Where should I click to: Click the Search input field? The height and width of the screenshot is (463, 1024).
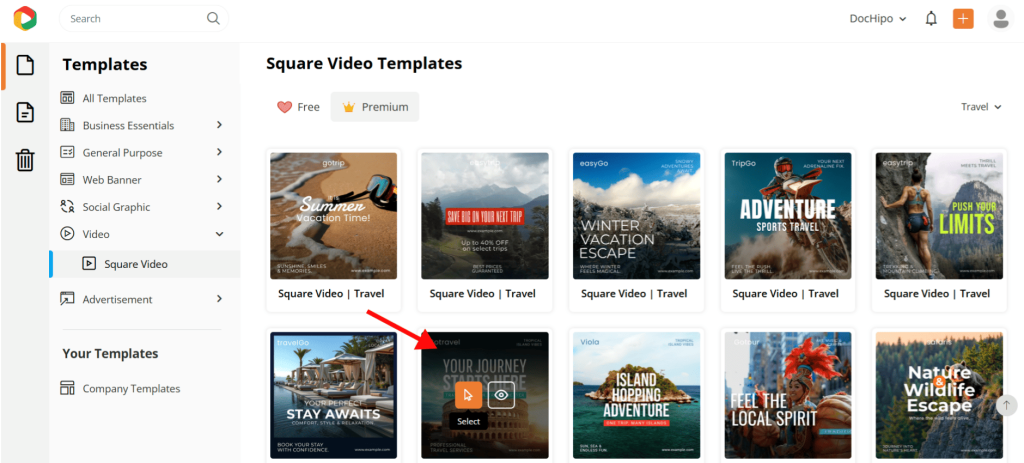(144, 19)
